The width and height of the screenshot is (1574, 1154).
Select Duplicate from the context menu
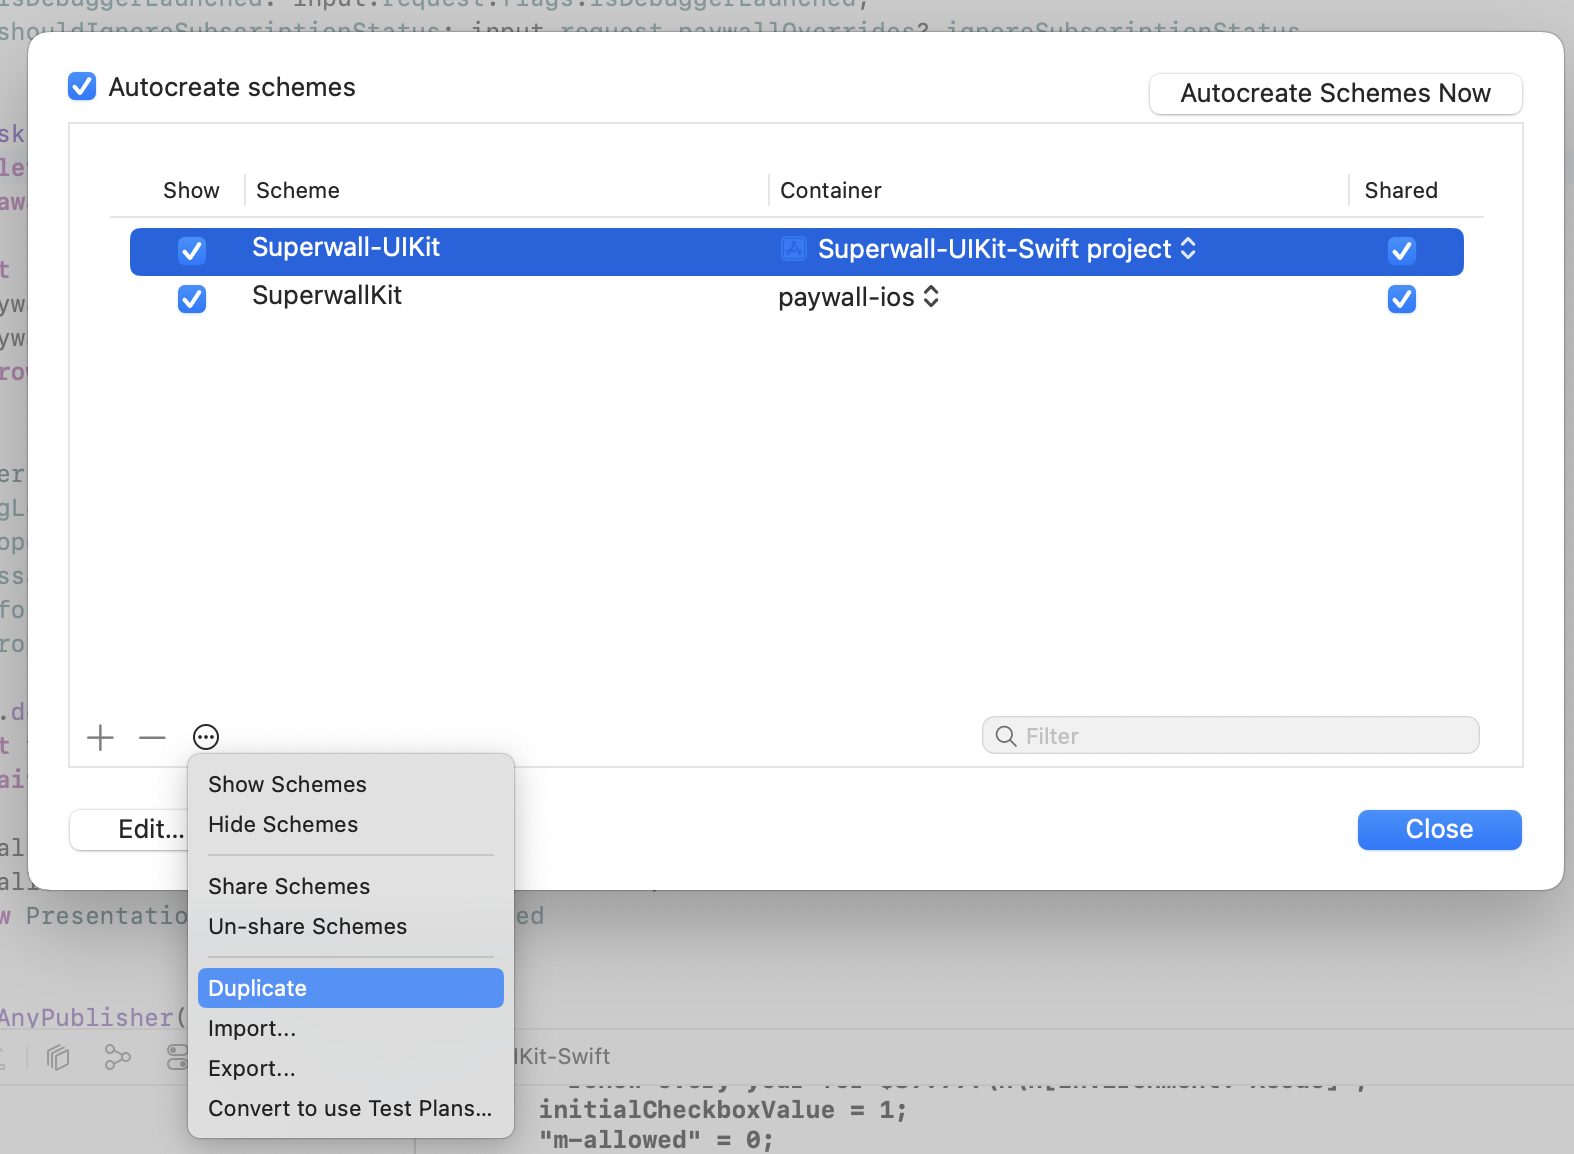(x=350, y=988)
